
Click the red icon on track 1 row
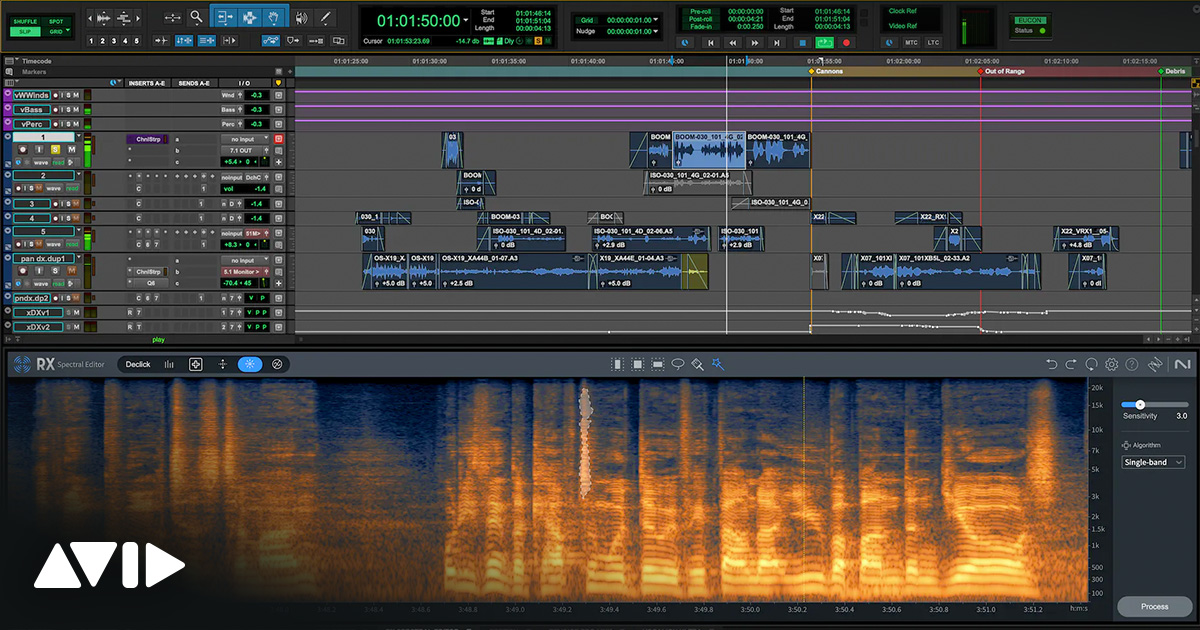coord(279,139)
